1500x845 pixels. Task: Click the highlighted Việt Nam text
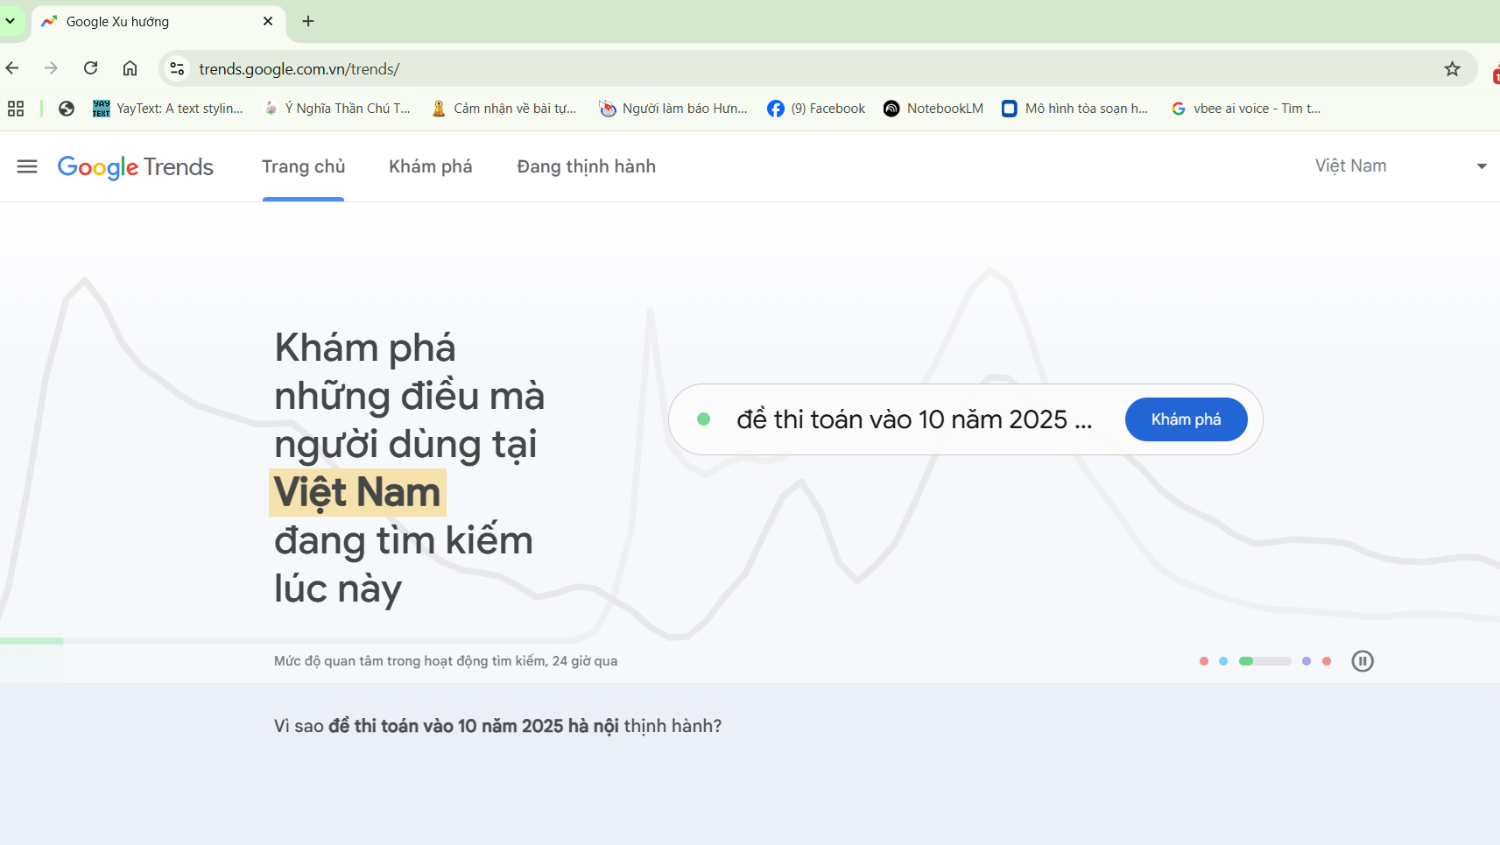(357, 492)
